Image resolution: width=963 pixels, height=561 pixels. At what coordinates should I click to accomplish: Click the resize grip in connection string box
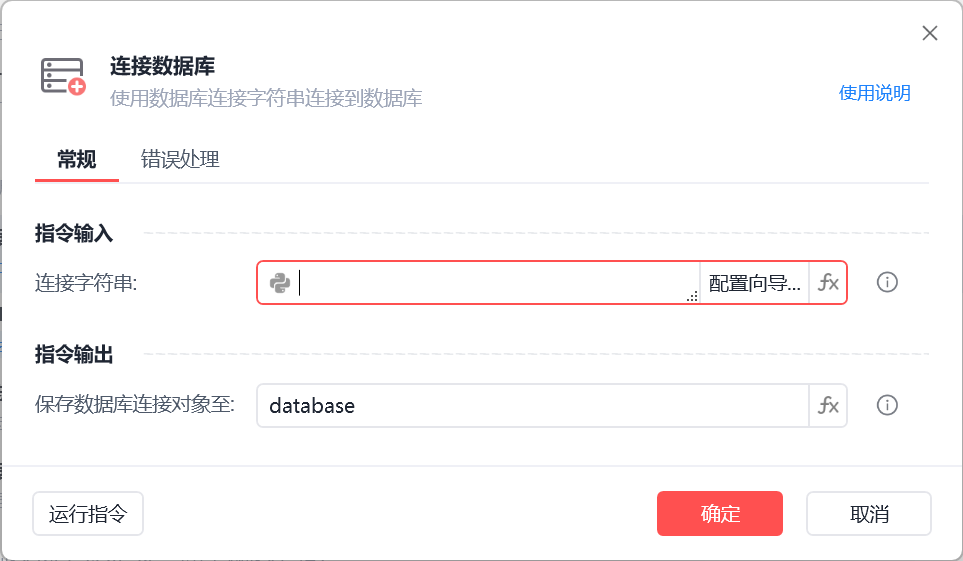pos(692,297)
